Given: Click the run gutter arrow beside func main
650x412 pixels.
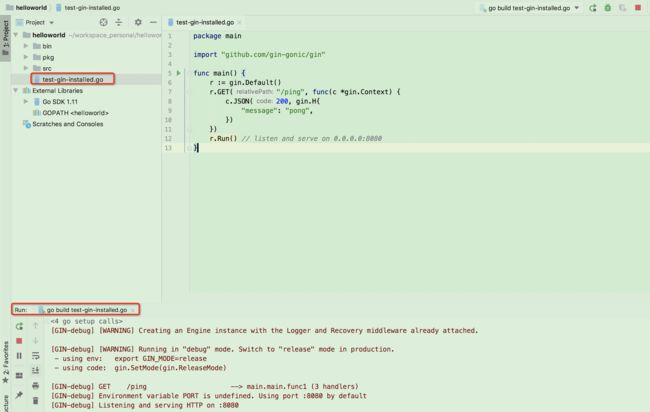Looking at the screenshot, I should point(179,73).
